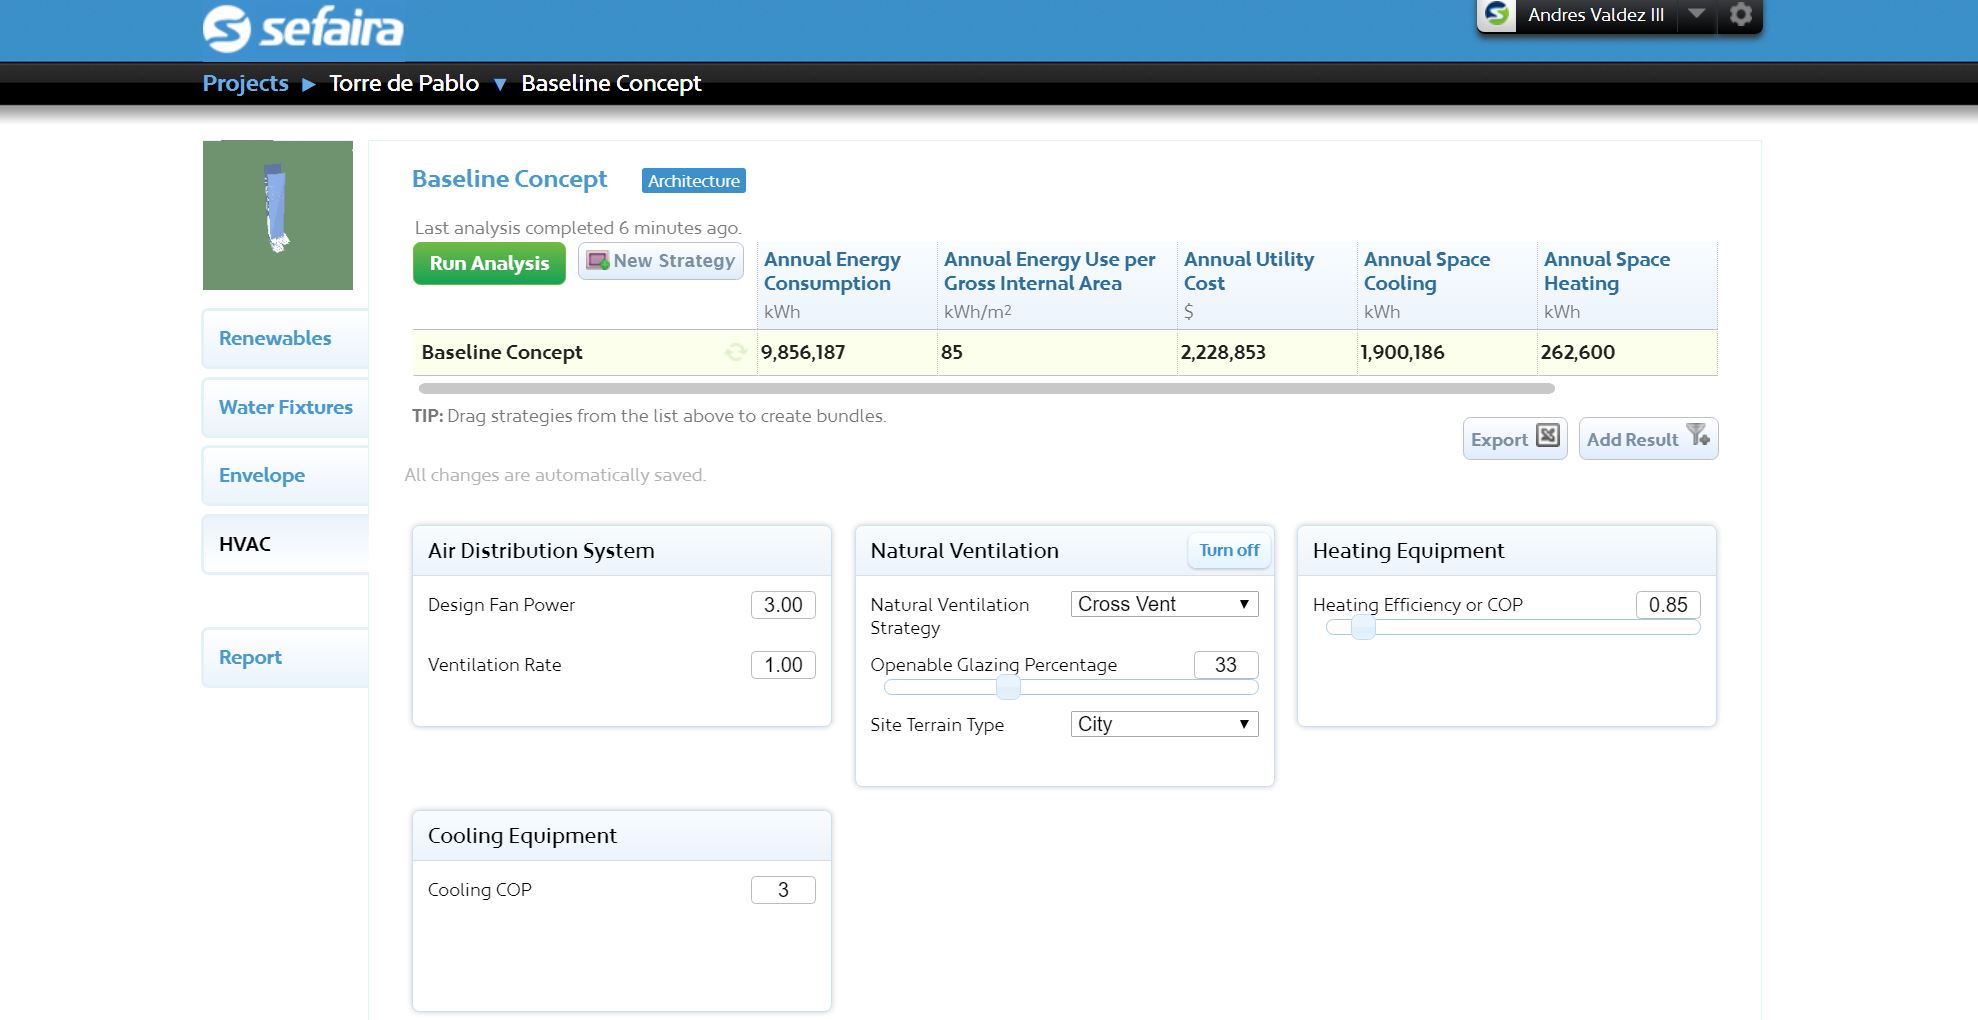Expand the Site Terrain Type dropdown
The width and height of the screenshot is (1978, 1020).
(x=1163, y=724)
